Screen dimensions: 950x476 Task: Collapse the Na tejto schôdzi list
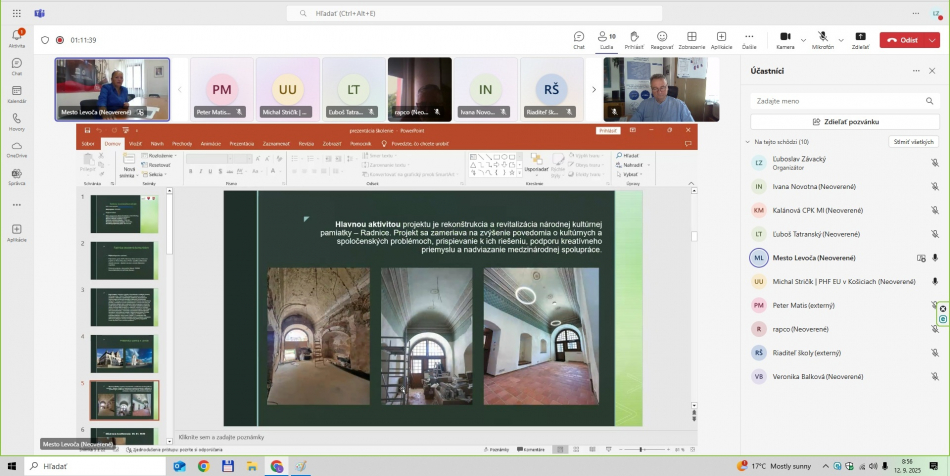(x=748, y=142)
